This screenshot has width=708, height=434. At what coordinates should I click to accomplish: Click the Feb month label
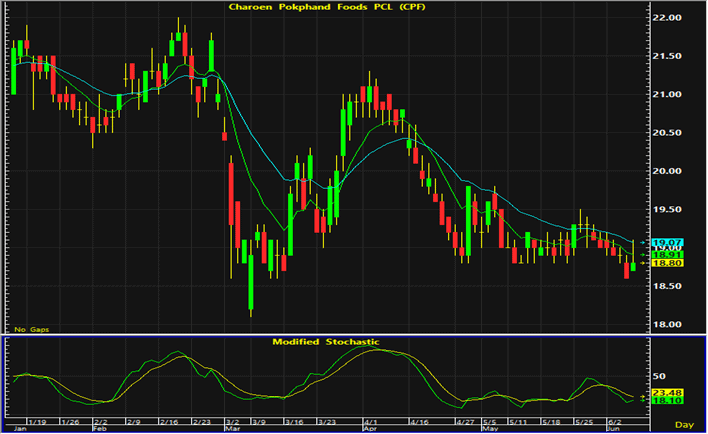point(99,428)
